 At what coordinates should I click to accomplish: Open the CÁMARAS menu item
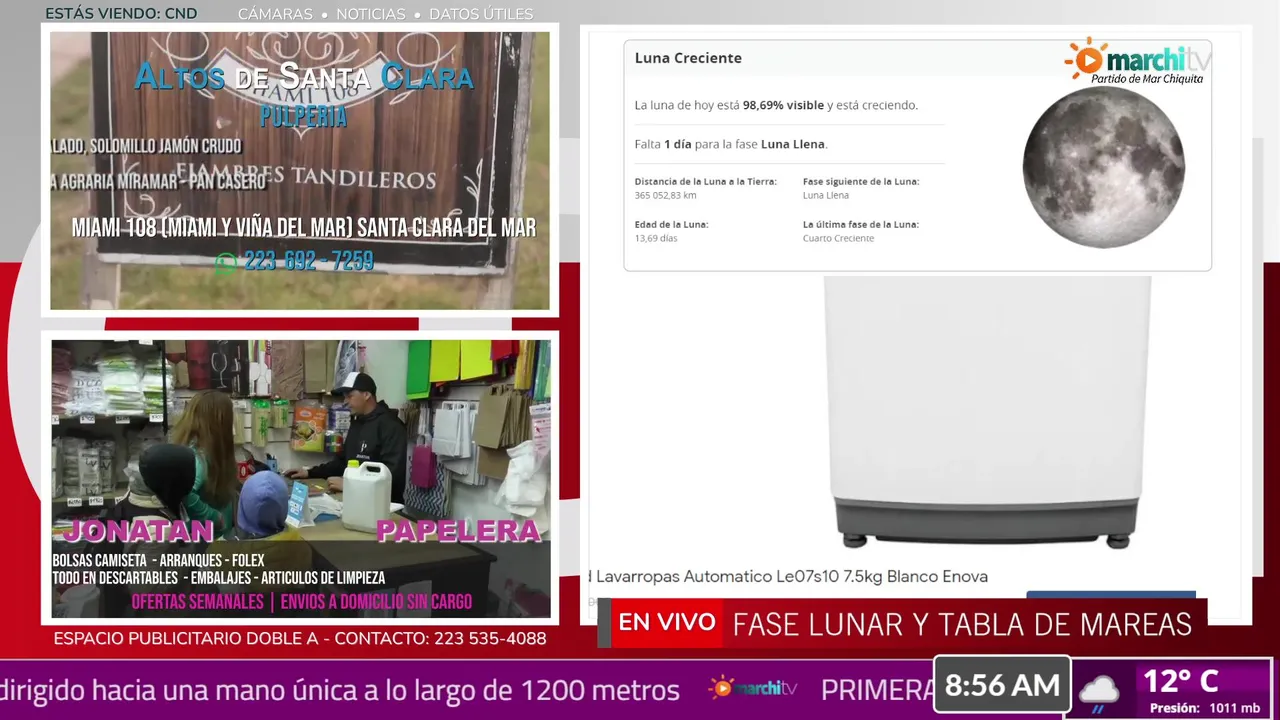[275, 14]
